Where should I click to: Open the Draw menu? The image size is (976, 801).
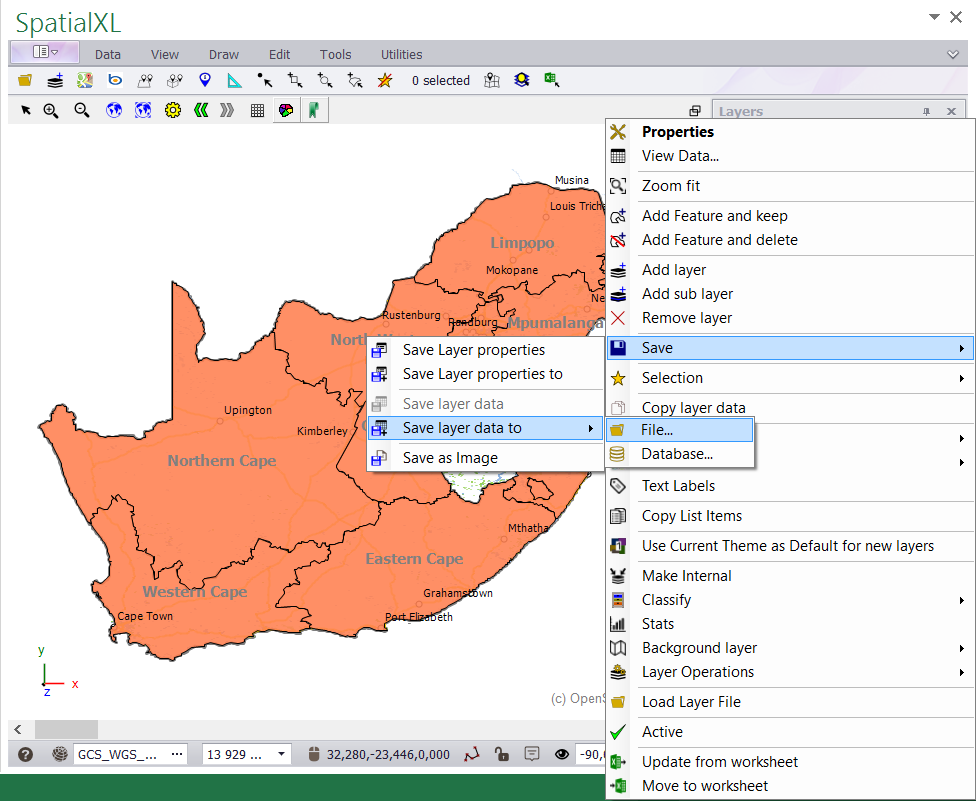[x=224, y=55]
